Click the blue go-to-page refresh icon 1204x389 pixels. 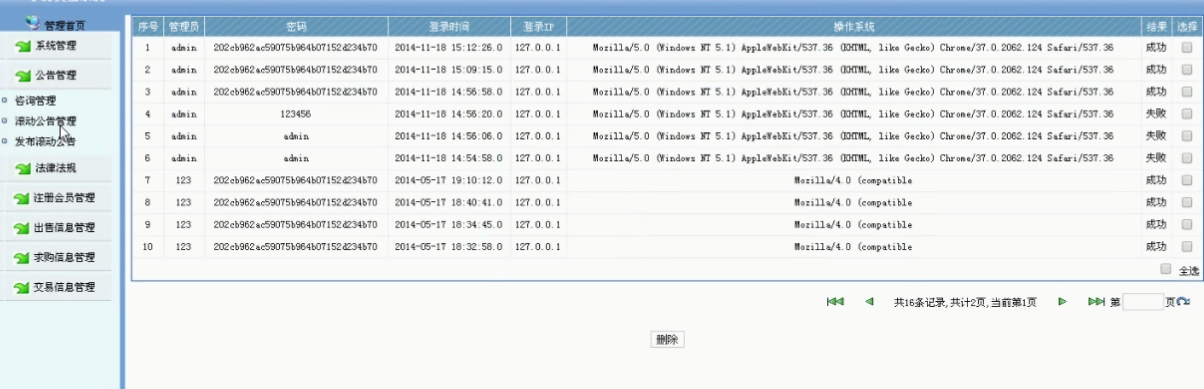[x=1183, y=302]
